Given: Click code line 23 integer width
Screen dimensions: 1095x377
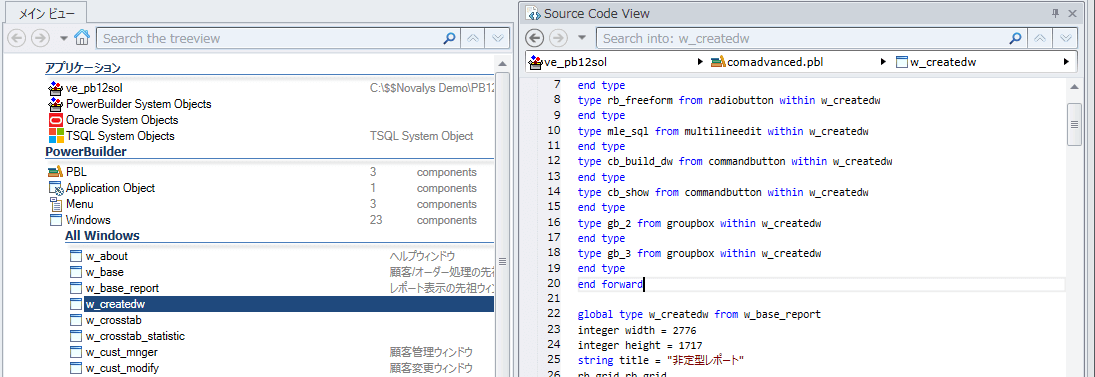Looking at the screenshot, I should coord(637,330).
